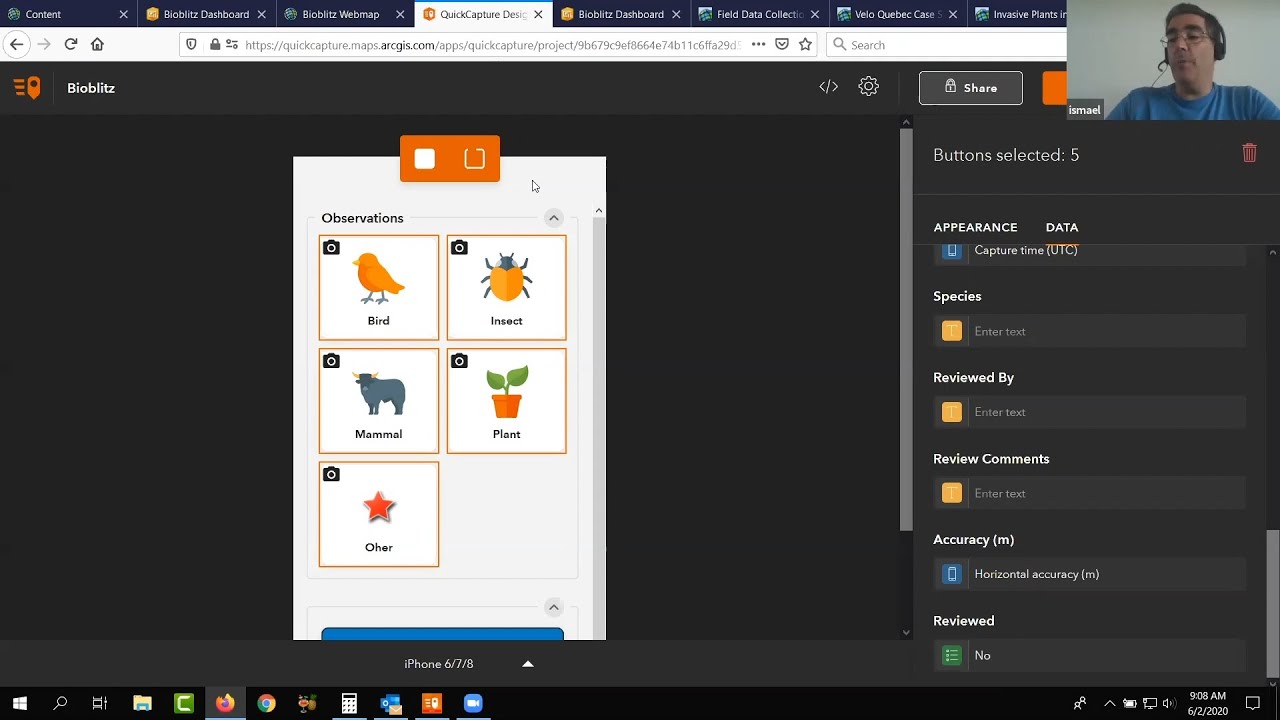The height and width of the screenshot is (720, 1280).
Task: Reload the page with the refresh icon
Action: click(x=70, y=44)
